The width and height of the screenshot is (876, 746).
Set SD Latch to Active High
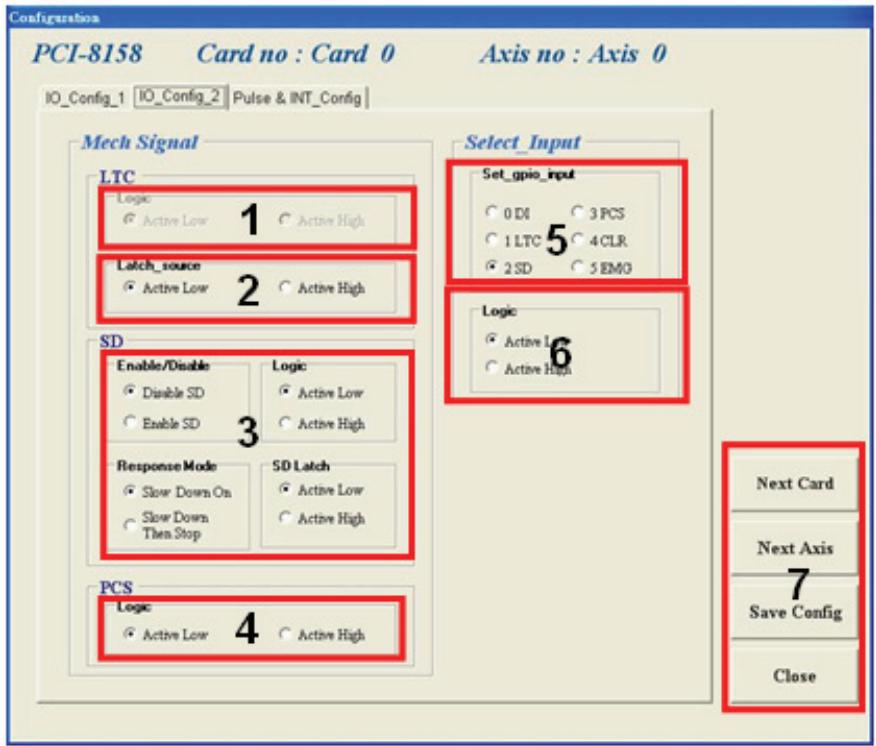322,519
